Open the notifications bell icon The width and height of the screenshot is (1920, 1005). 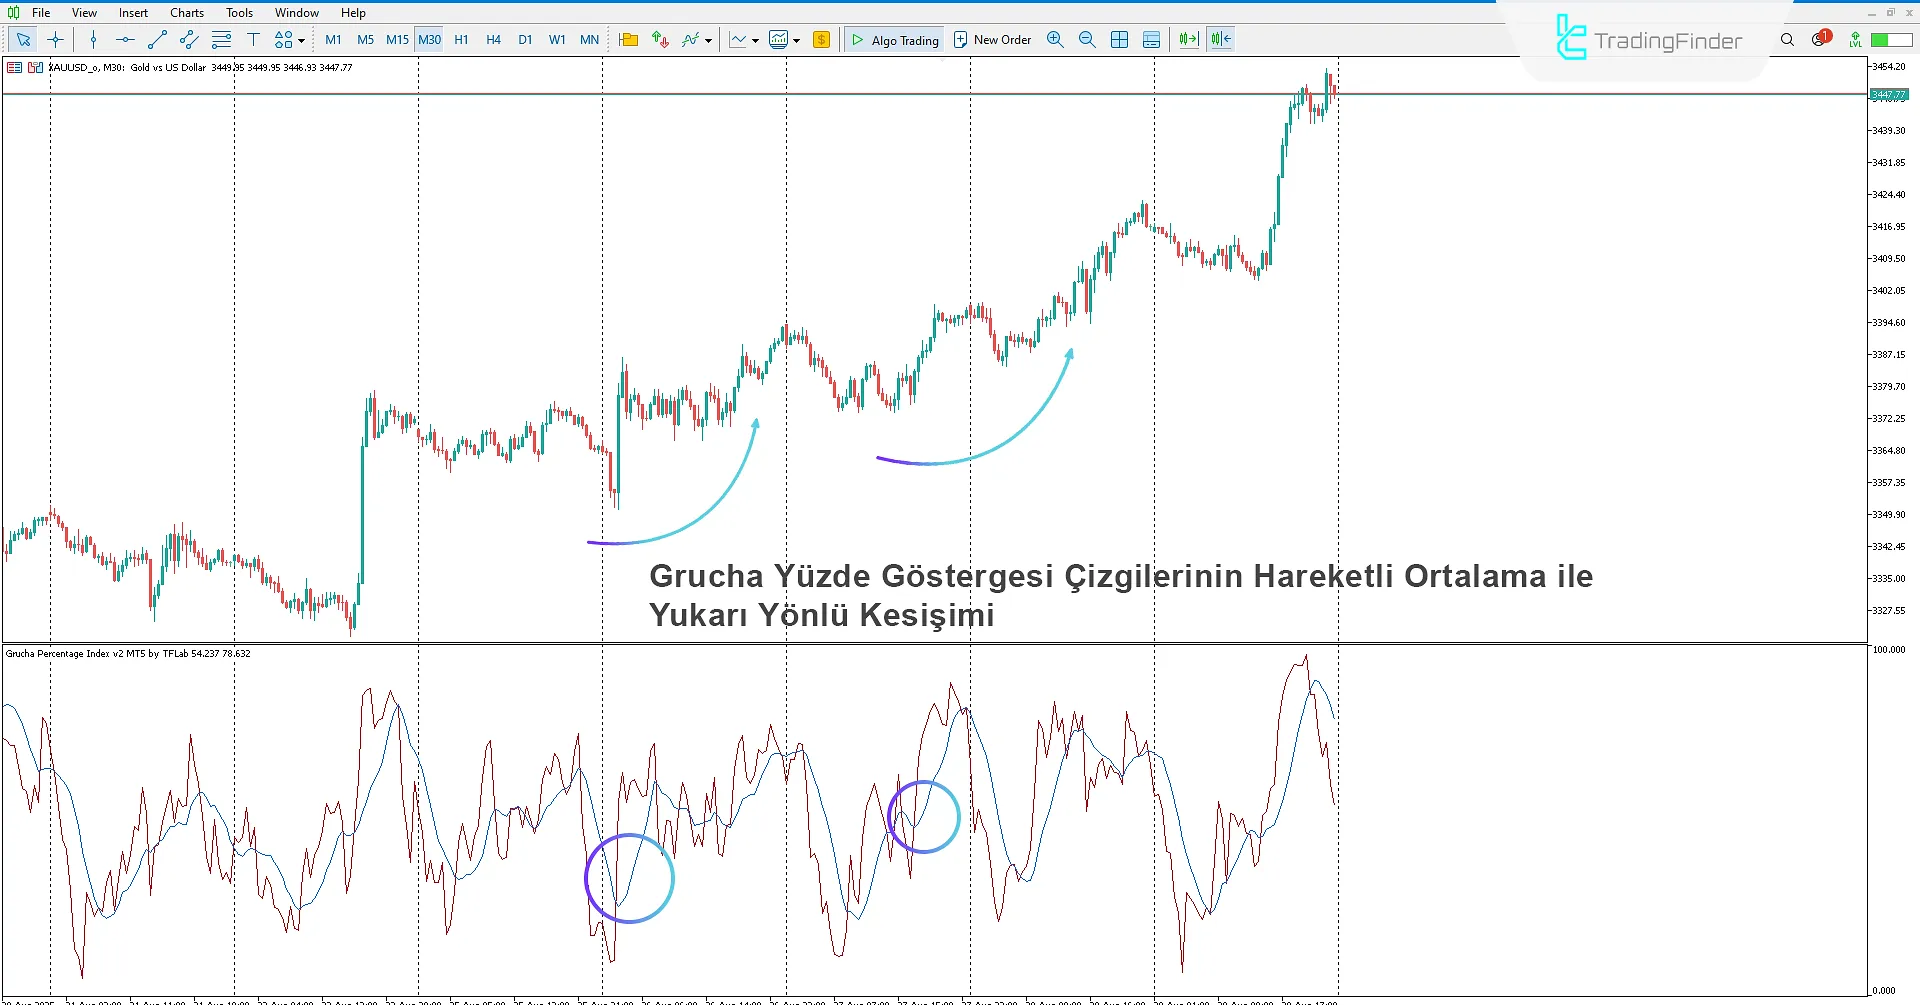pos(1818,39)
